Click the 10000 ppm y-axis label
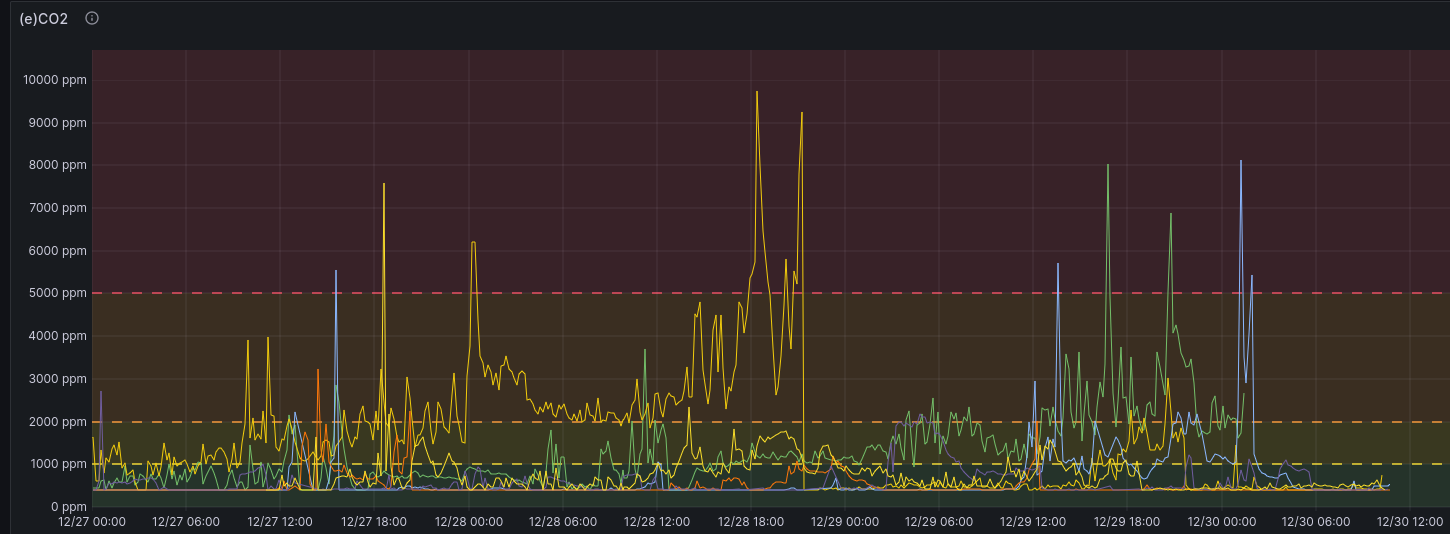 coord(55,80)
